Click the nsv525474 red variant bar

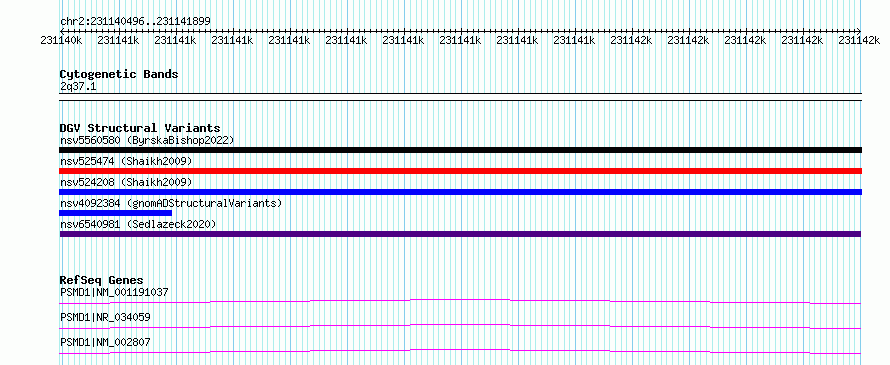coord(460,171)
